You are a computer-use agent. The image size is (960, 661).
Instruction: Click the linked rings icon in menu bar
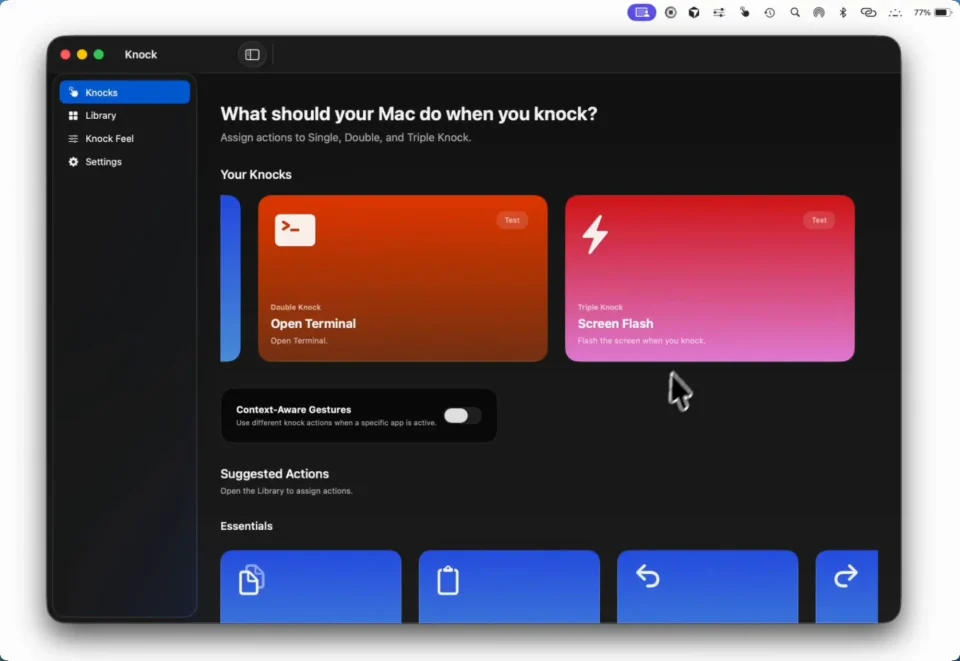point(868,12)
